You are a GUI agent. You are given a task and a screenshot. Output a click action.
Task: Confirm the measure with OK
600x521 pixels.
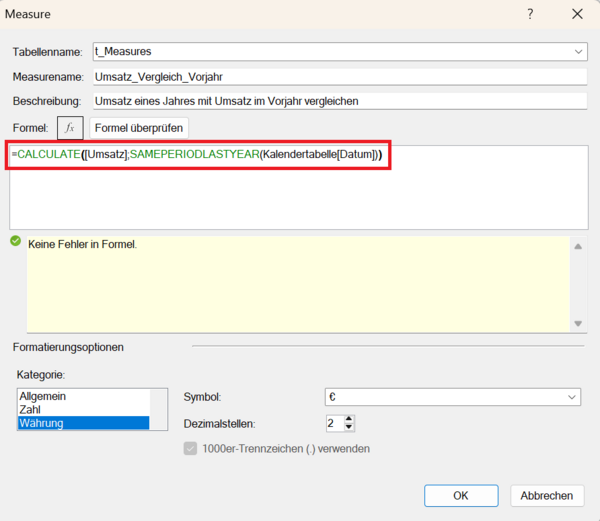pyautogui.click(x=460, y=495)
